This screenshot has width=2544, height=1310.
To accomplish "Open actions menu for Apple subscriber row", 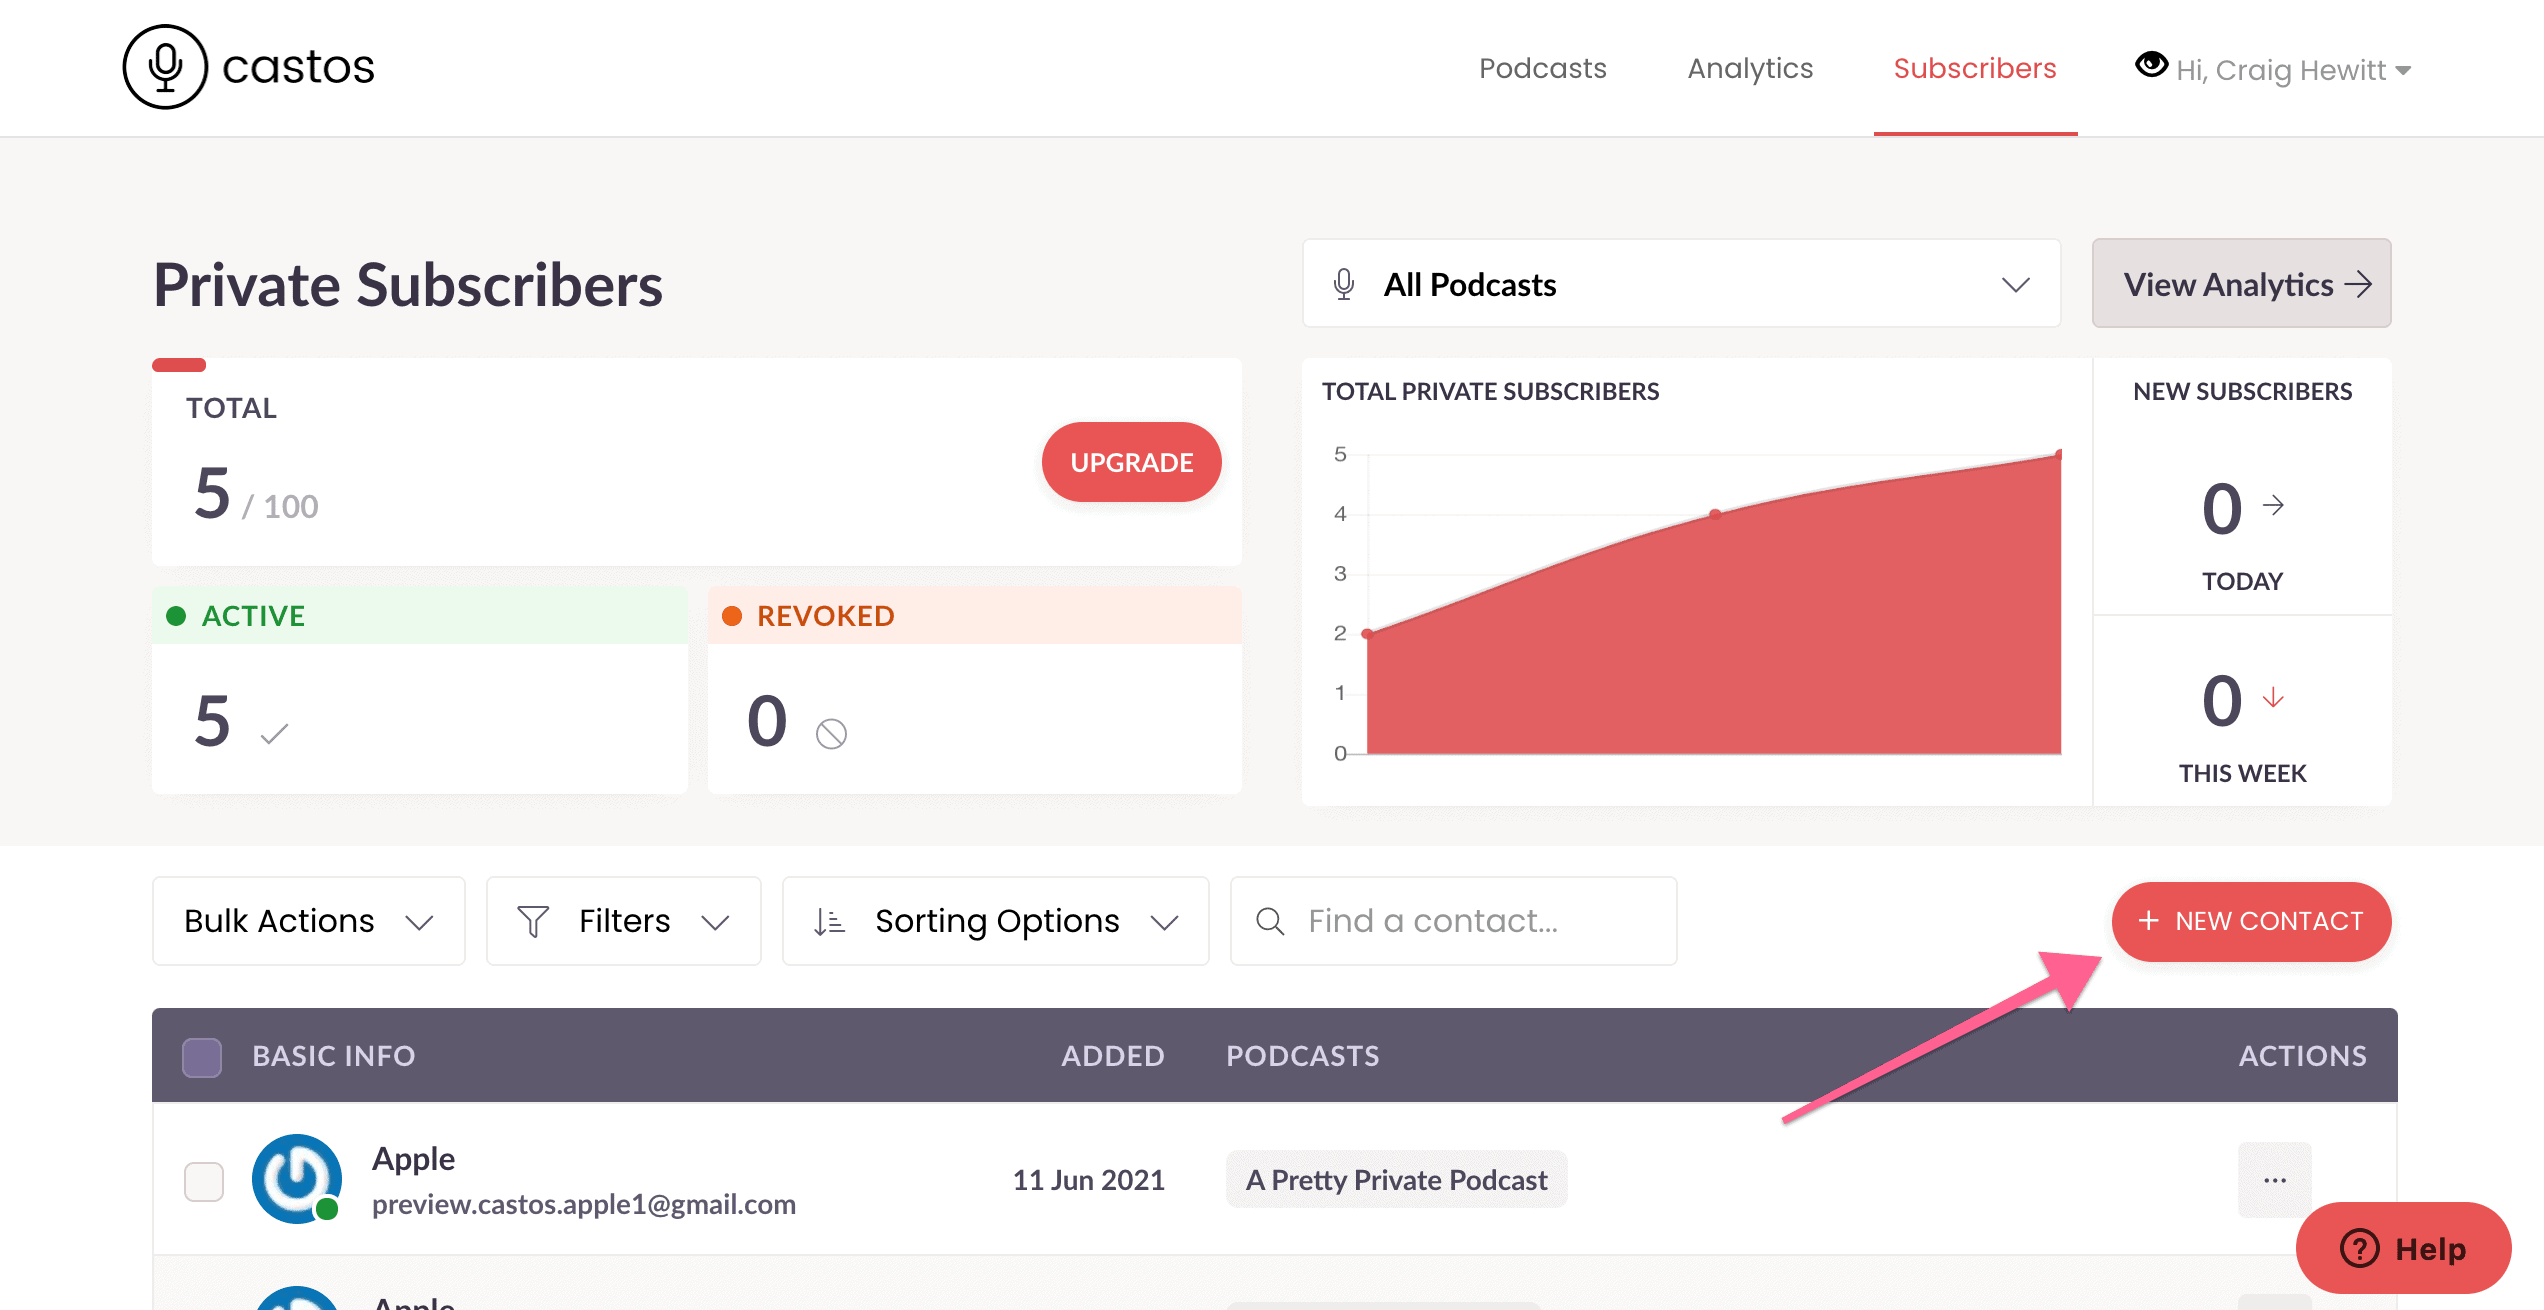I will (2275, 1180).
